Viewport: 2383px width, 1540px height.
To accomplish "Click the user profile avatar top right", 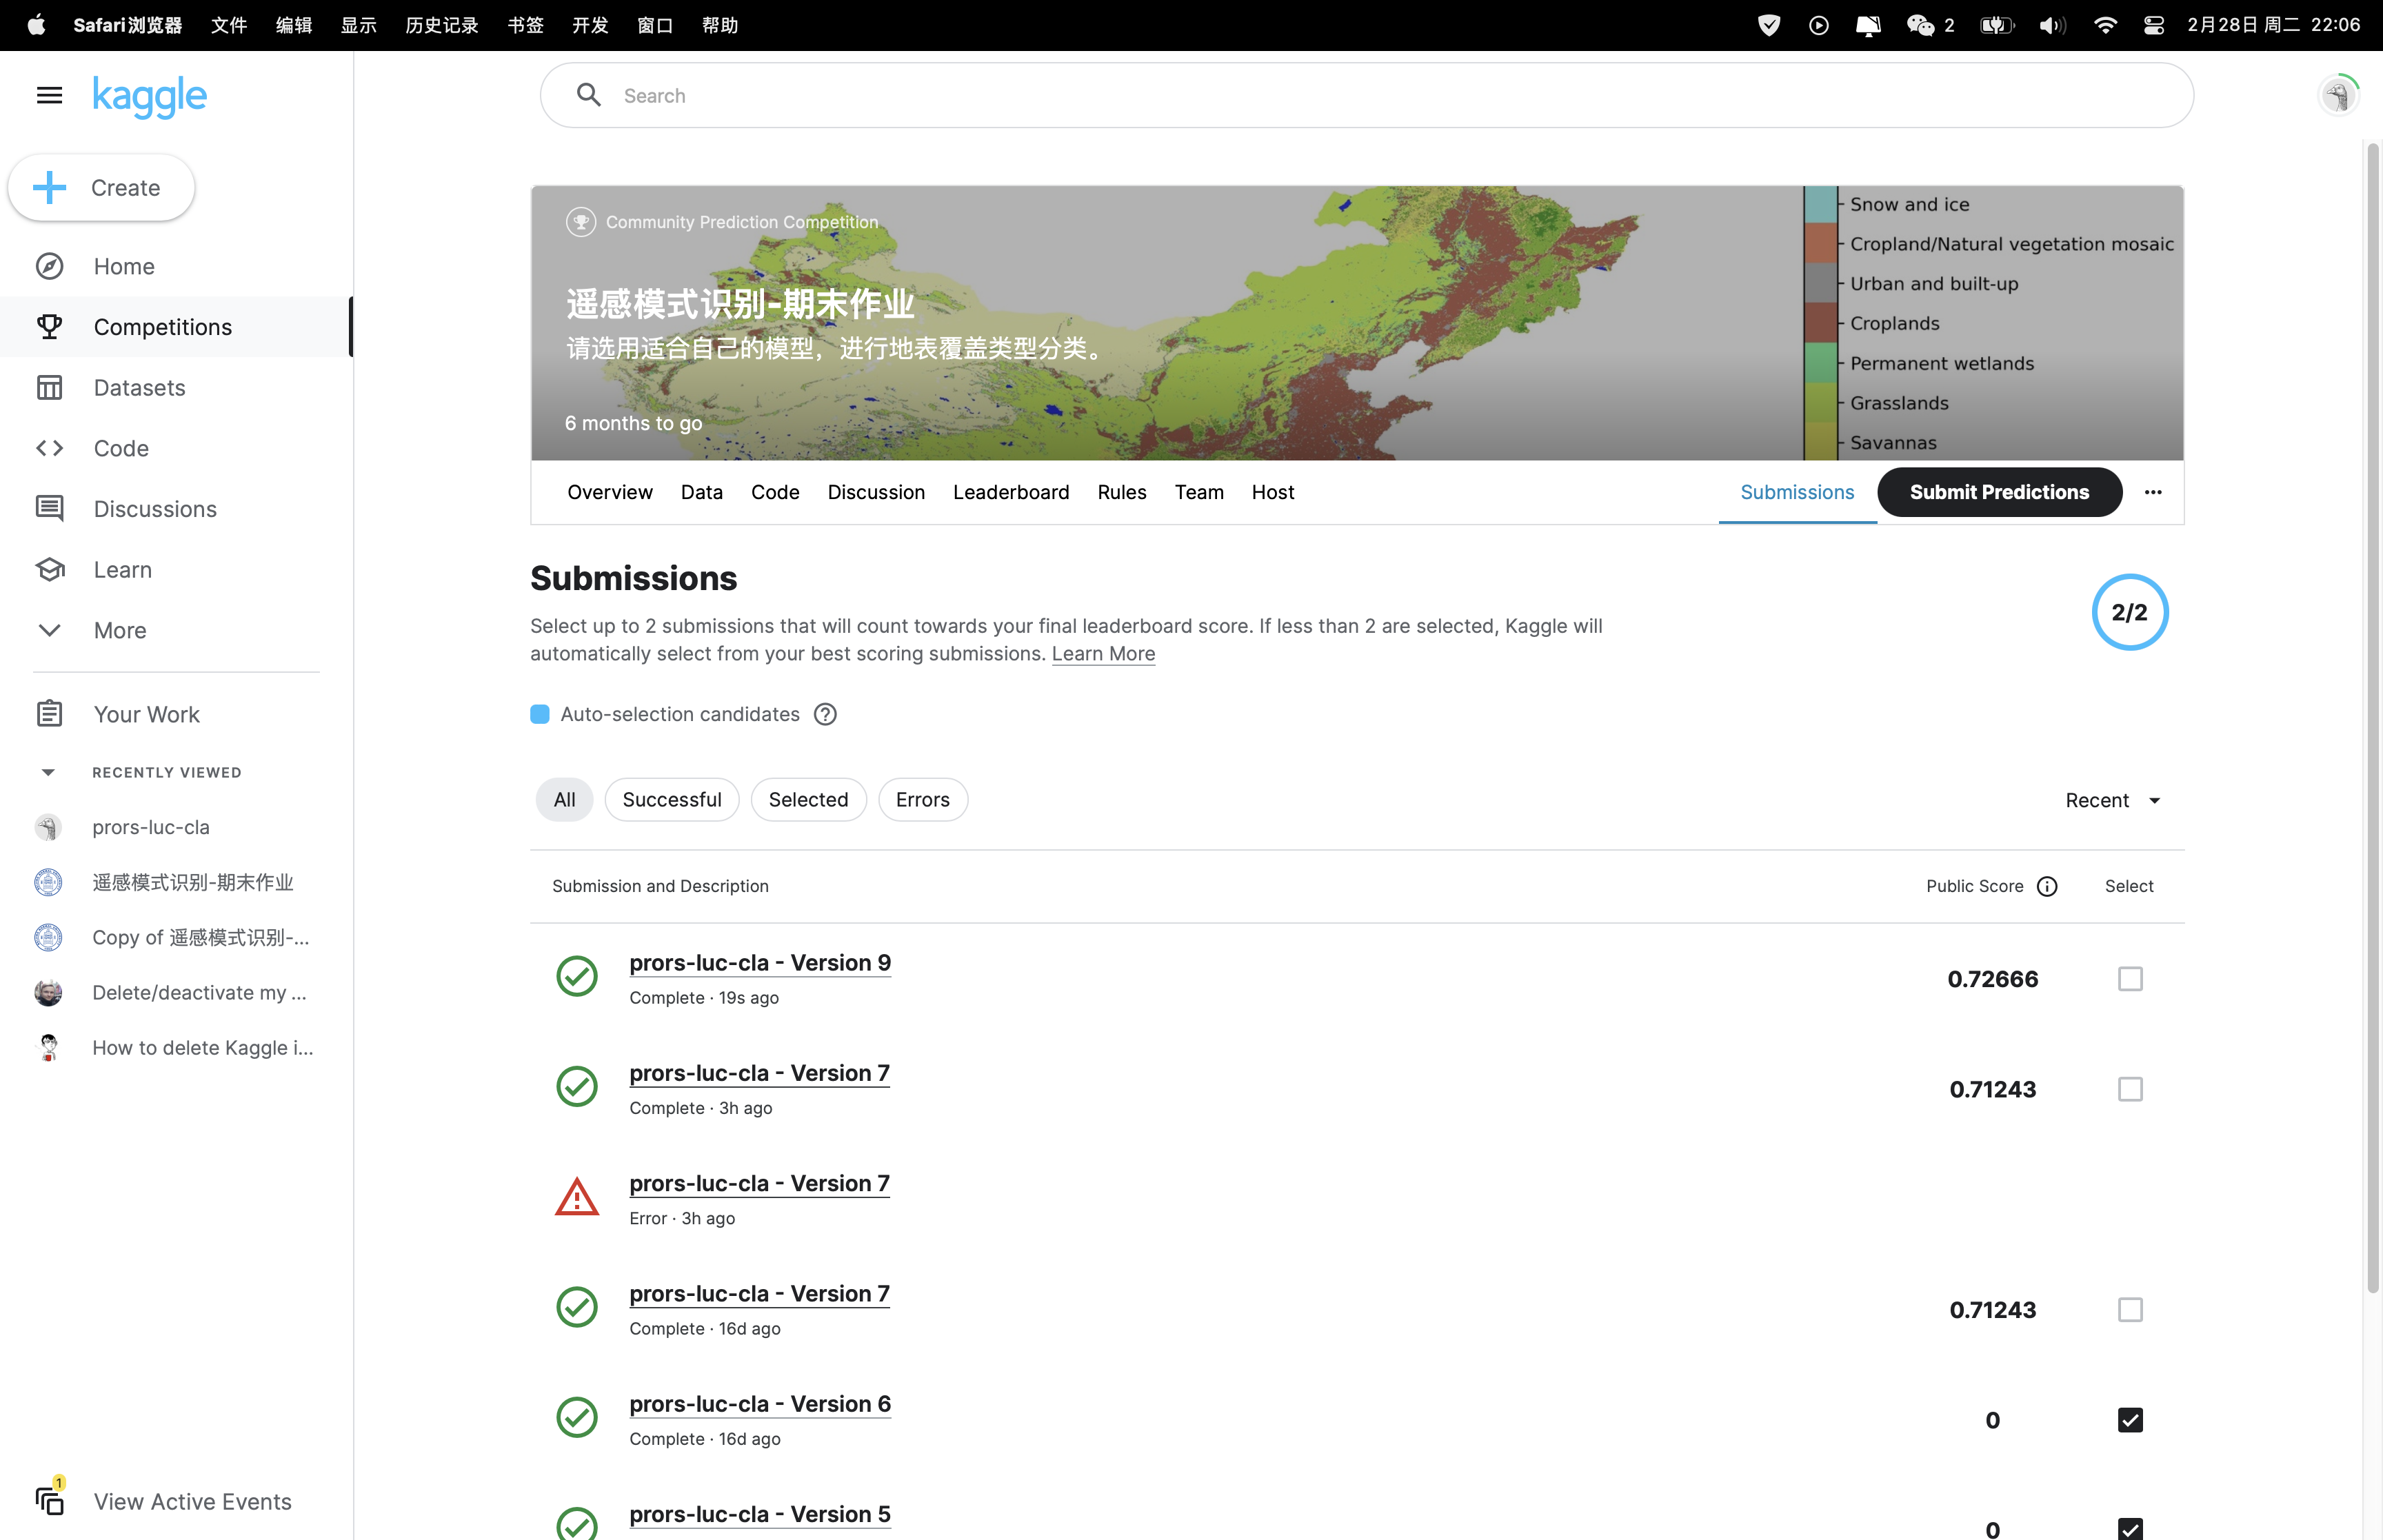I will click(x=2338, y=96).
